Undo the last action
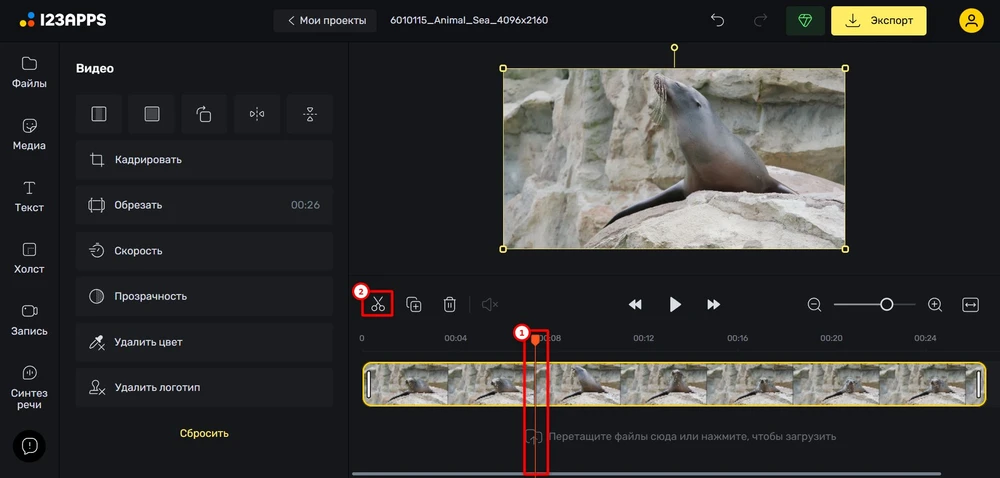1000x478 pixels. click(x=717, y=20)
